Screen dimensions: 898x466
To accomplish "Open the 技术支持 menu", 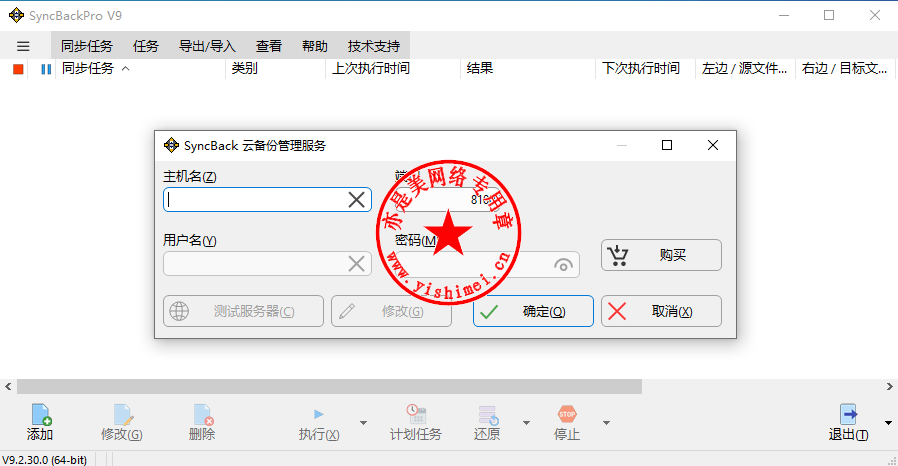I will 373,46.
